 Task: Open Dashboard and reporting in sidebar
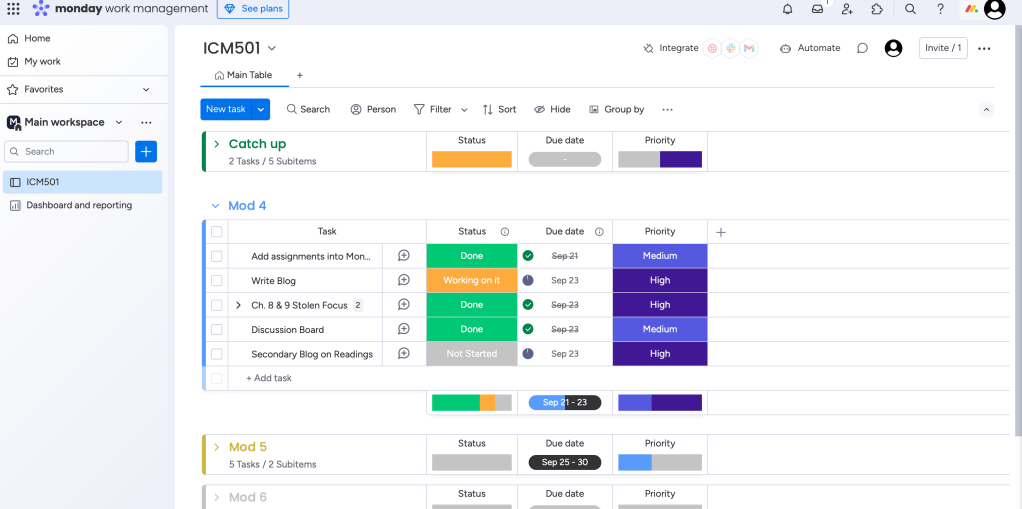(x=79, y=205)
